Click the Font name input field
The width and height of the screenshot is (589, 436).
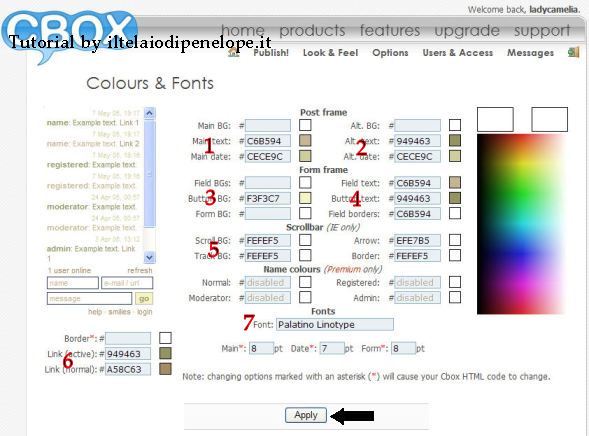click(x=335, y=324)
